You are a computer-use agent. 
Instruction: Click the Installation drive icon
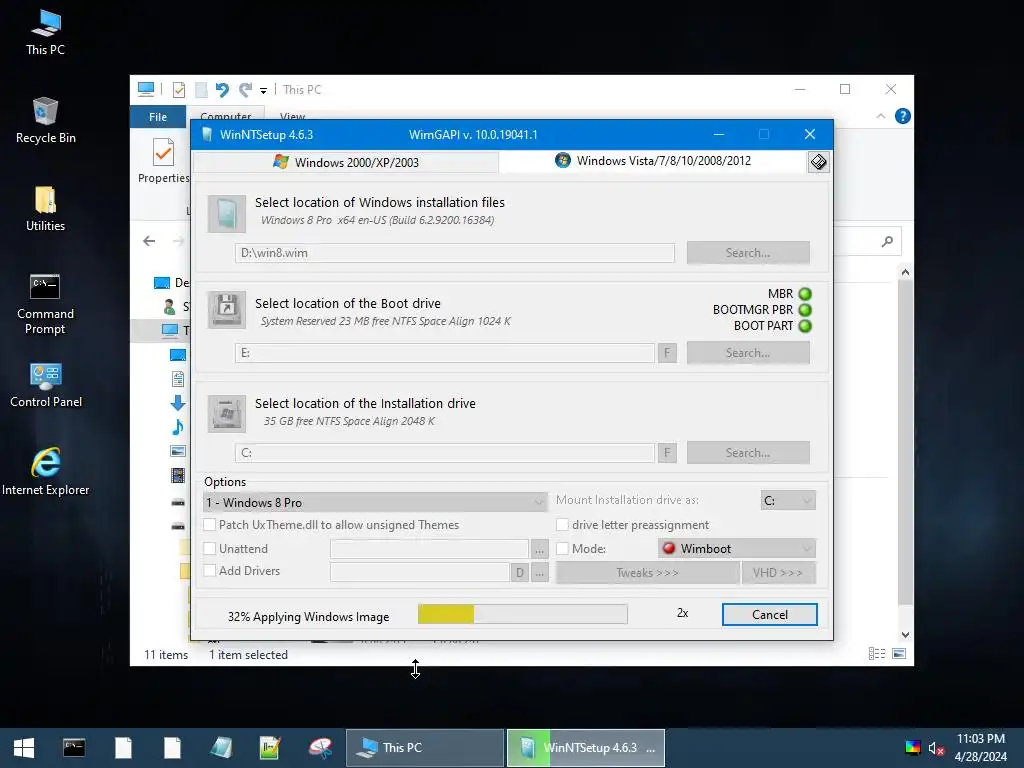(x=227, y=413)
